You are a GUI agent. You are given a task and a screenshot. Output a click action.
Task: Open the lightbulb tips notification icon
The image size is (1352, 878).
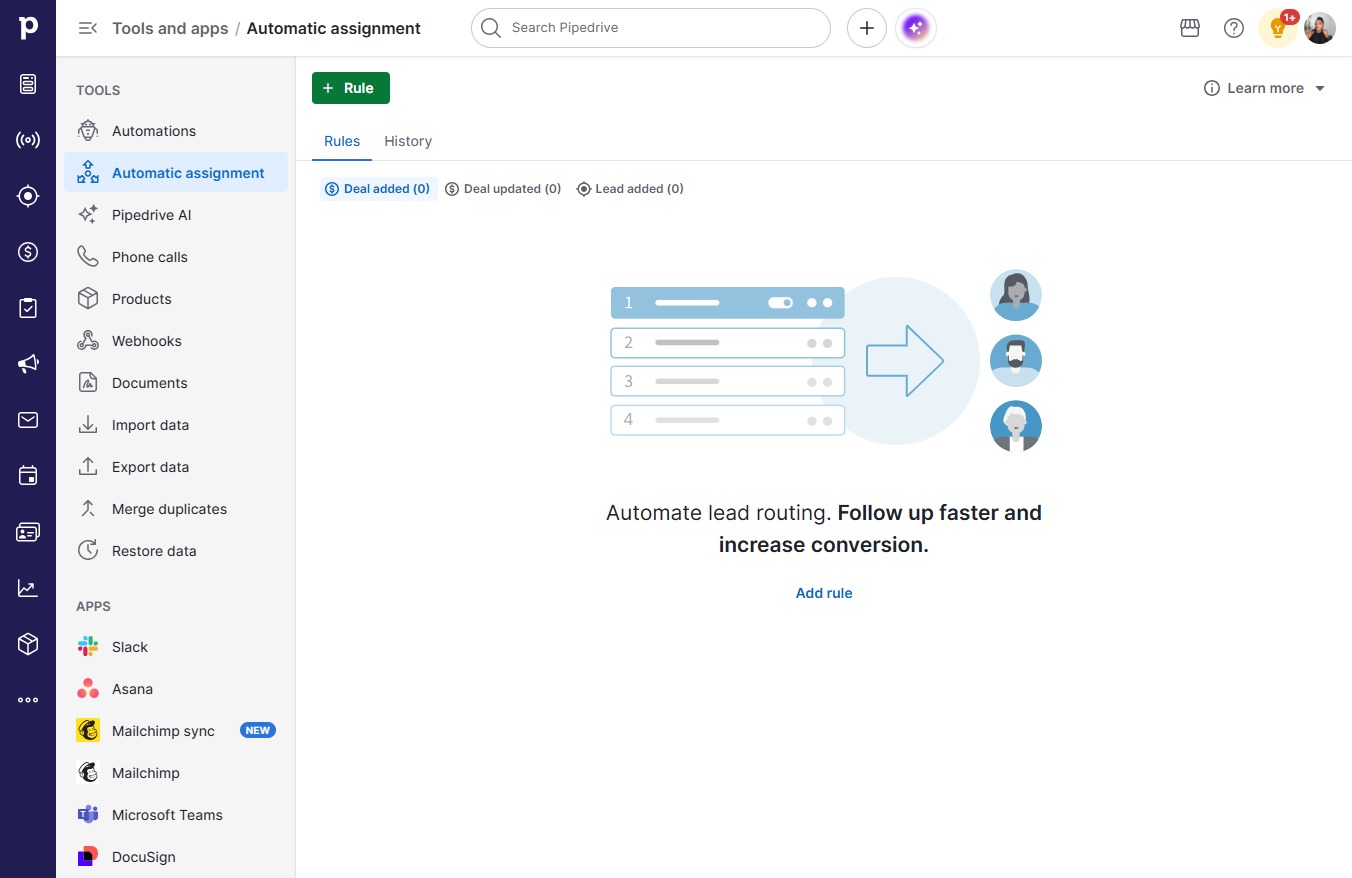[x=1278, y=28]
